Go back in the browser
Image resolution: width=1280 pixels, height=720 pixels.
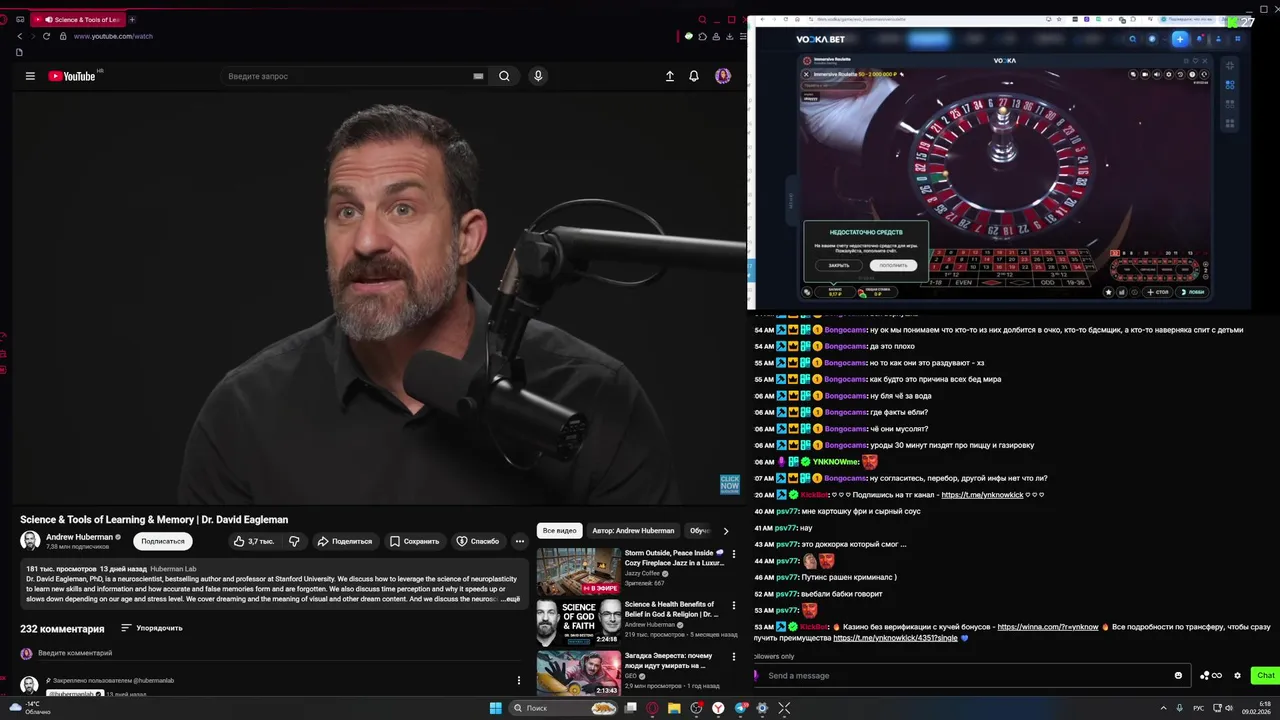coord(19,36)
